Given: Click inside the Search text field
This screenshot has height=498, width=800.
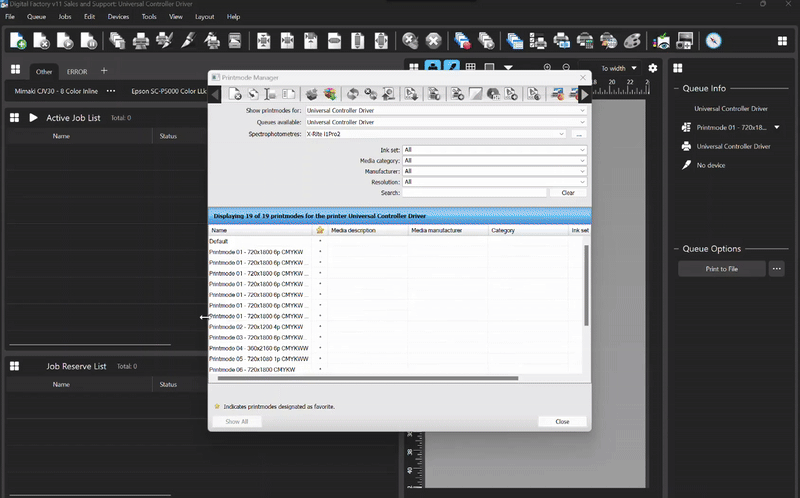Looking at the screenshot, I should point(474,192).
